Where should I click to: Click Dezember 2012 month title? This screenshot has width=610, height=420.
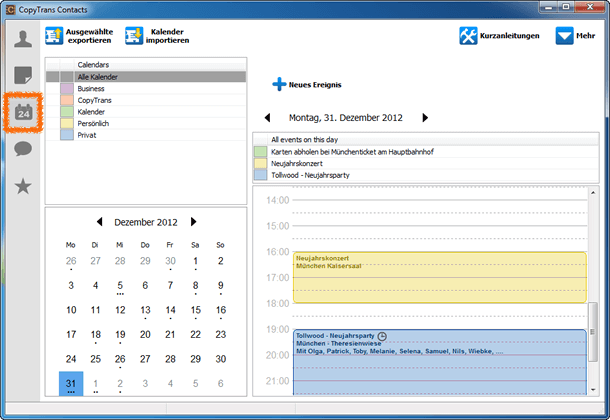click(x=146, y=222)
